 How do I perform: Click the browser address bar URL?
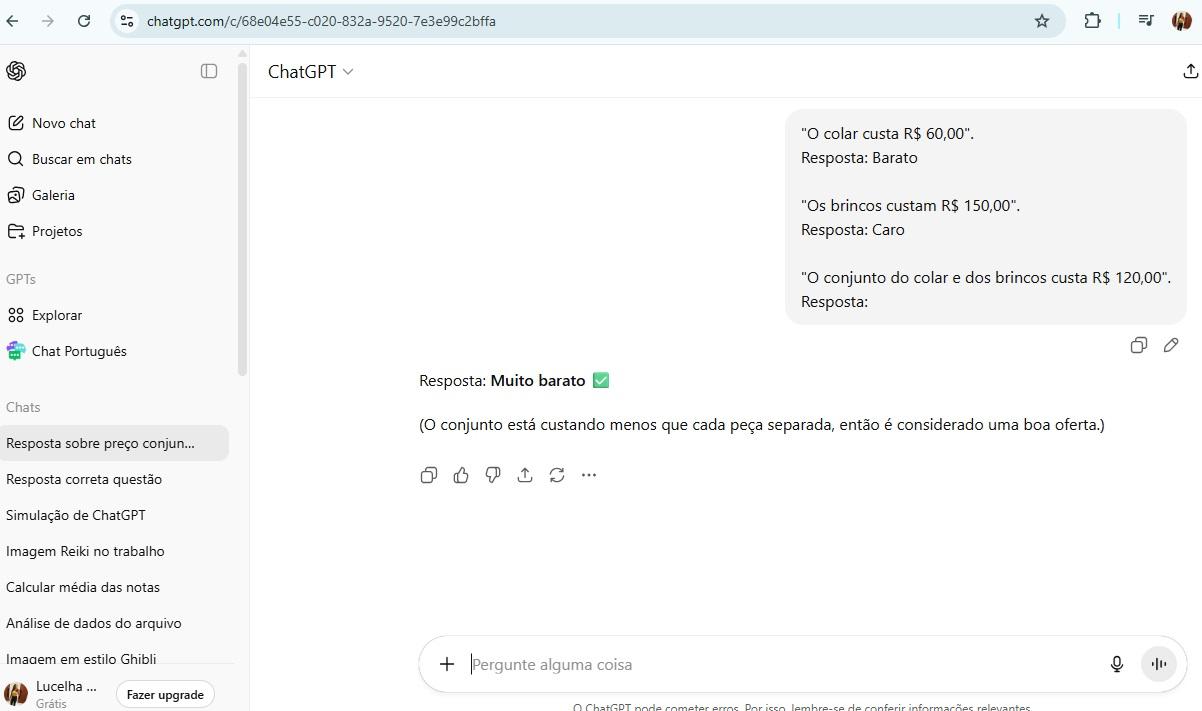tap(321, 21)
